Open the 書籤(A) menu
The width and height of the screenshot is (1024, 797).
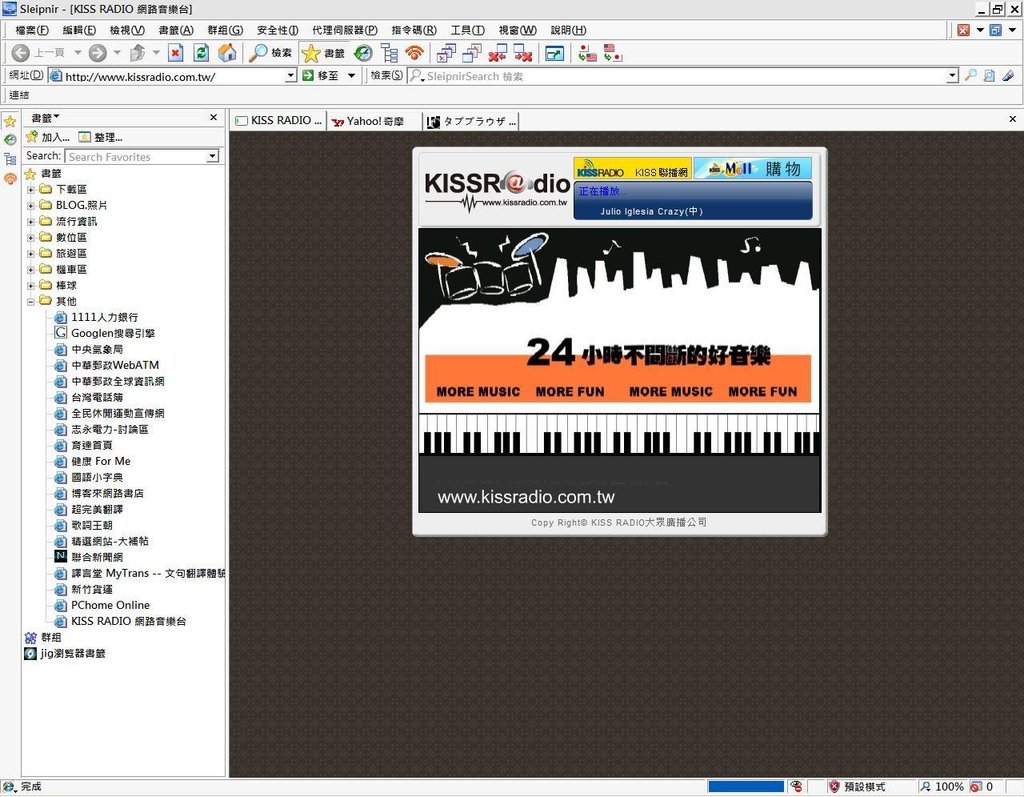pyautogui.click(x=176, y=30)
